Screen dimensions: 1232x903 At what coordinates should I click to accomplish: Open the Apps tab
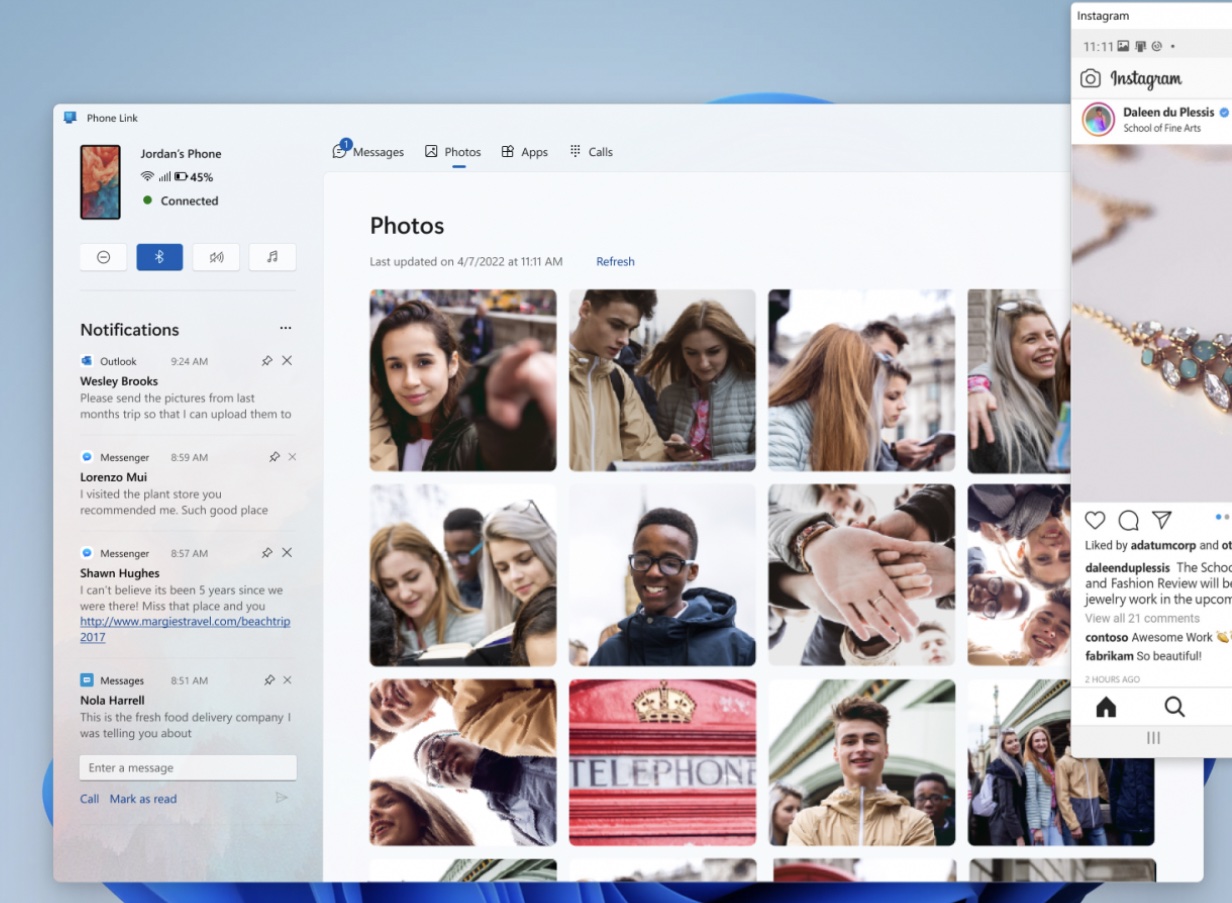pos(524,152)
